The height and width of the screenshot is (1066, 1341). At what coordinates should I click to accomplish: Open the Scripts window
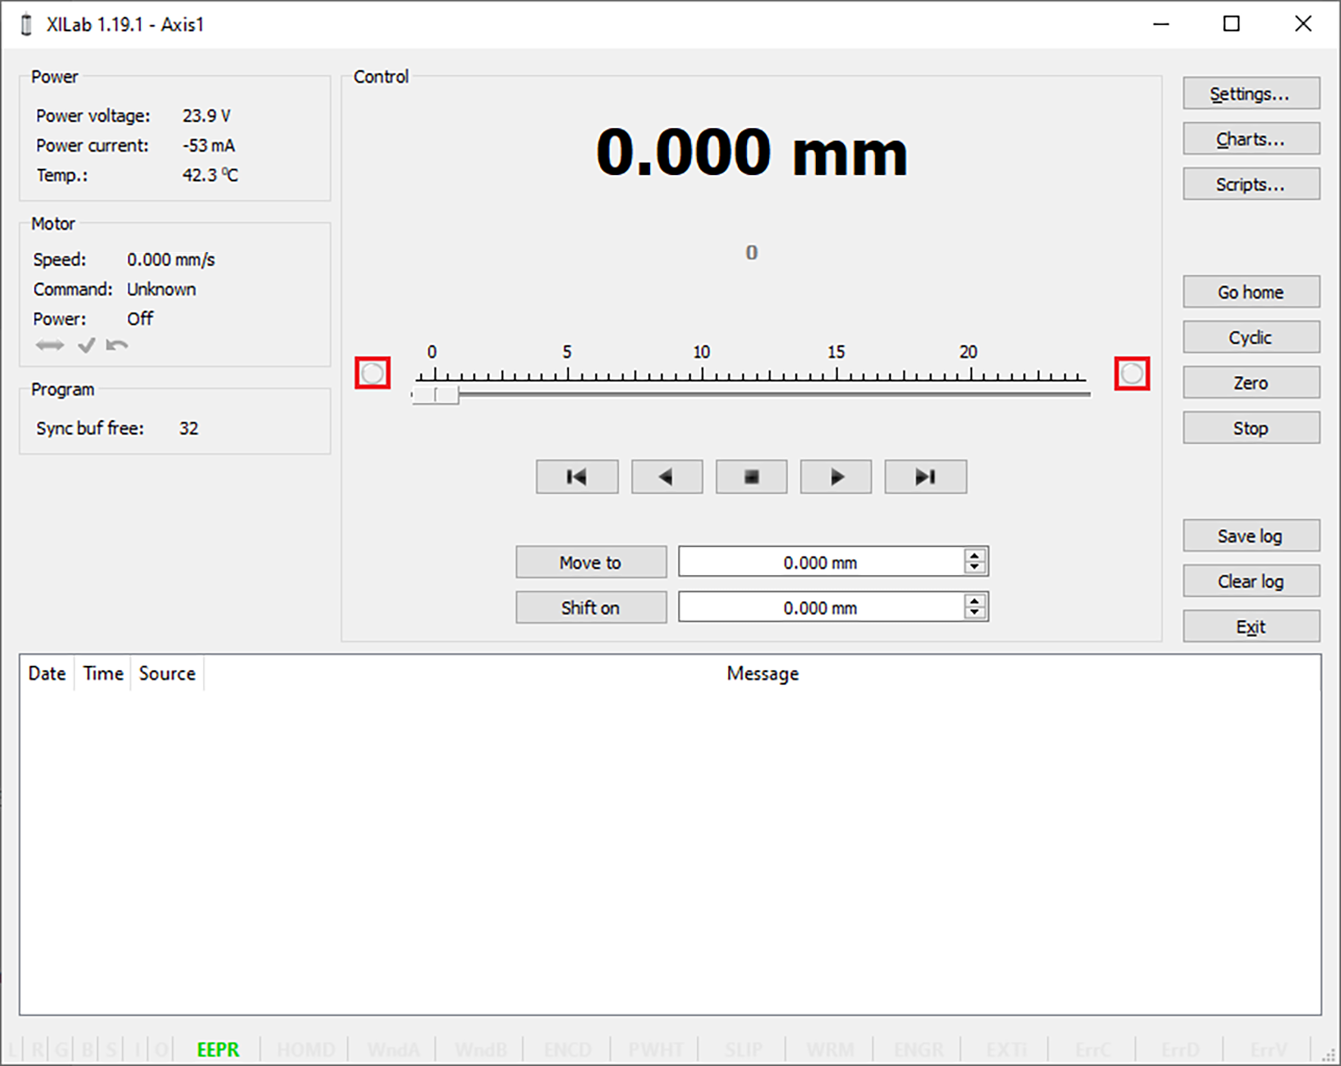pyautogui.click(x=1250, y=184)
